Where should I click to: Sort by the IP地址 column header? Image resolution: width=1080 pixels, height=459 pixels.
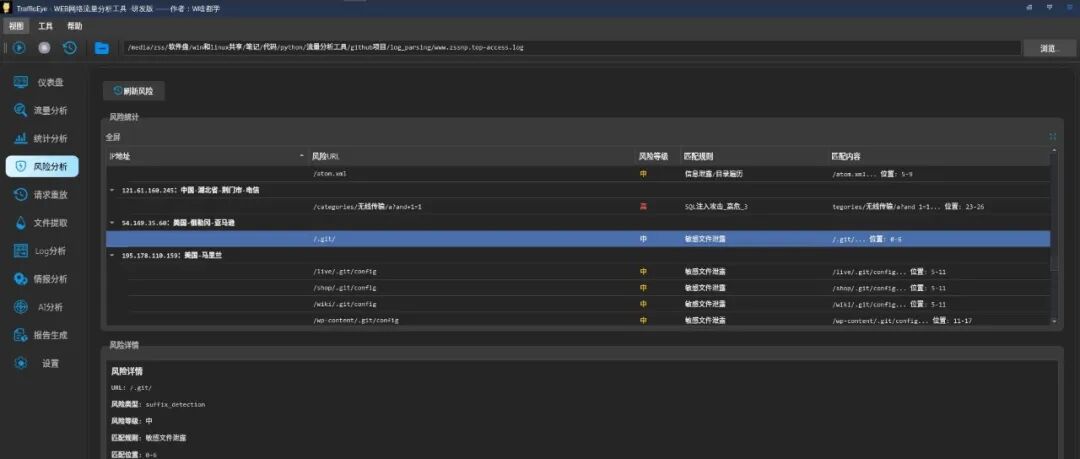pyautogui.click(x=206, y=156)
